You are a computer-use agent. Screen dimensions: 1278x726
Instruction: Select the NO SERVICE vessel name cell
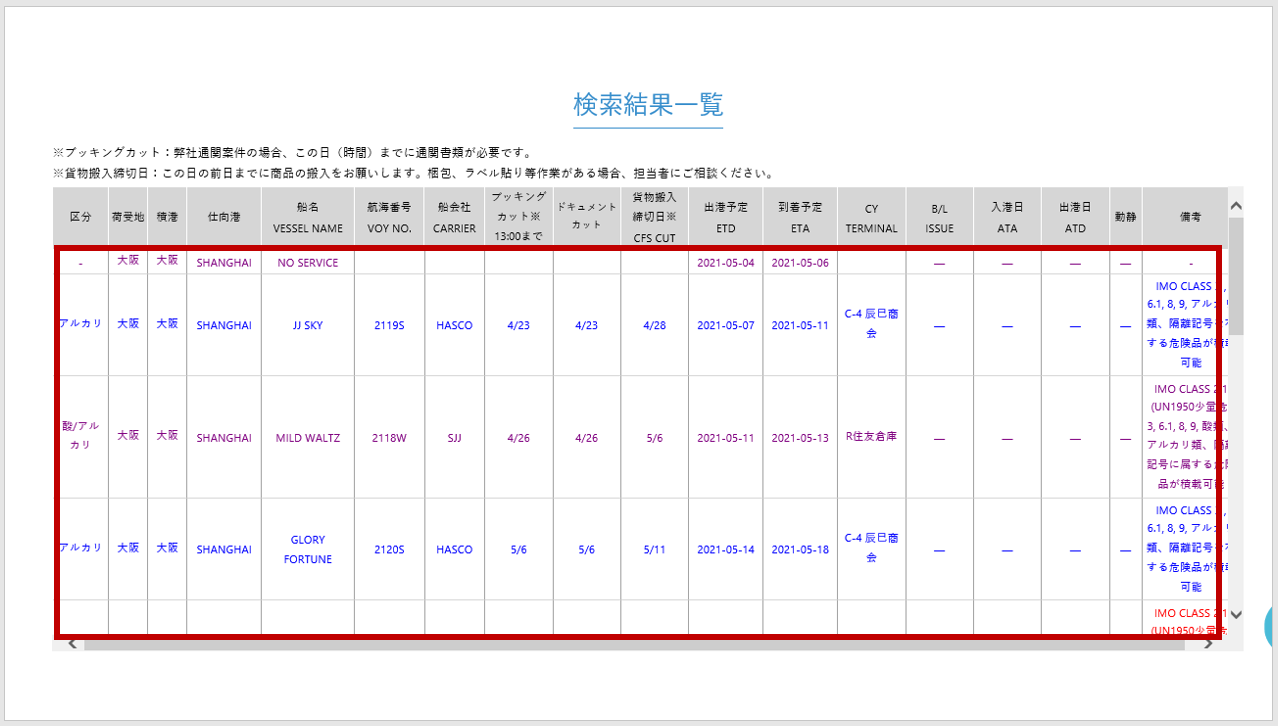tap(308, 263)
